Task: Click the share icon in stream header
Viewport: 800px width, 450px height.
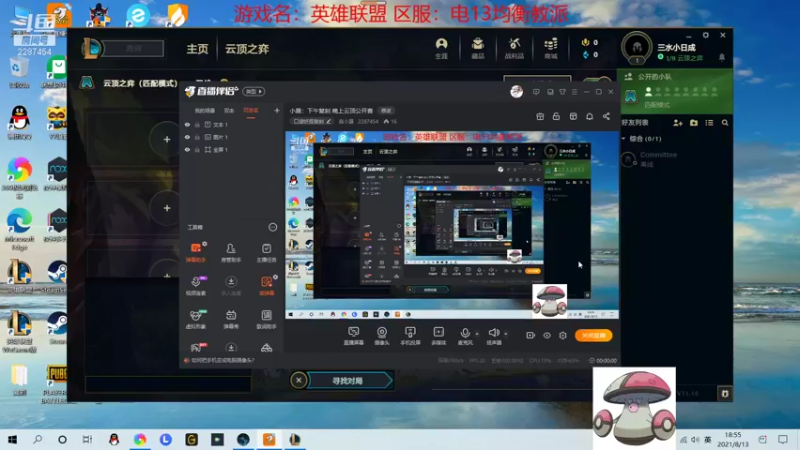Action: pos(606,116)
